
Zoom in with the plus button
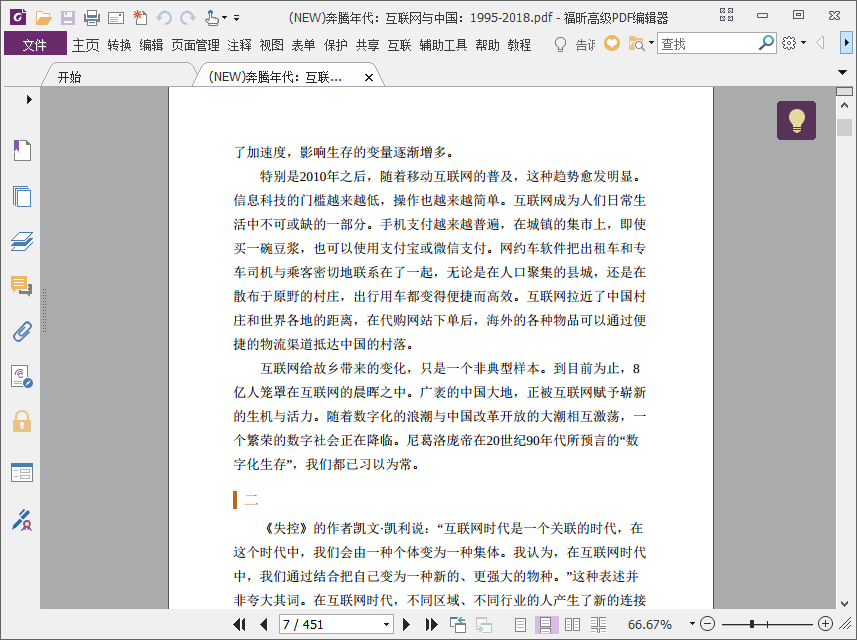tap(825, 624)
